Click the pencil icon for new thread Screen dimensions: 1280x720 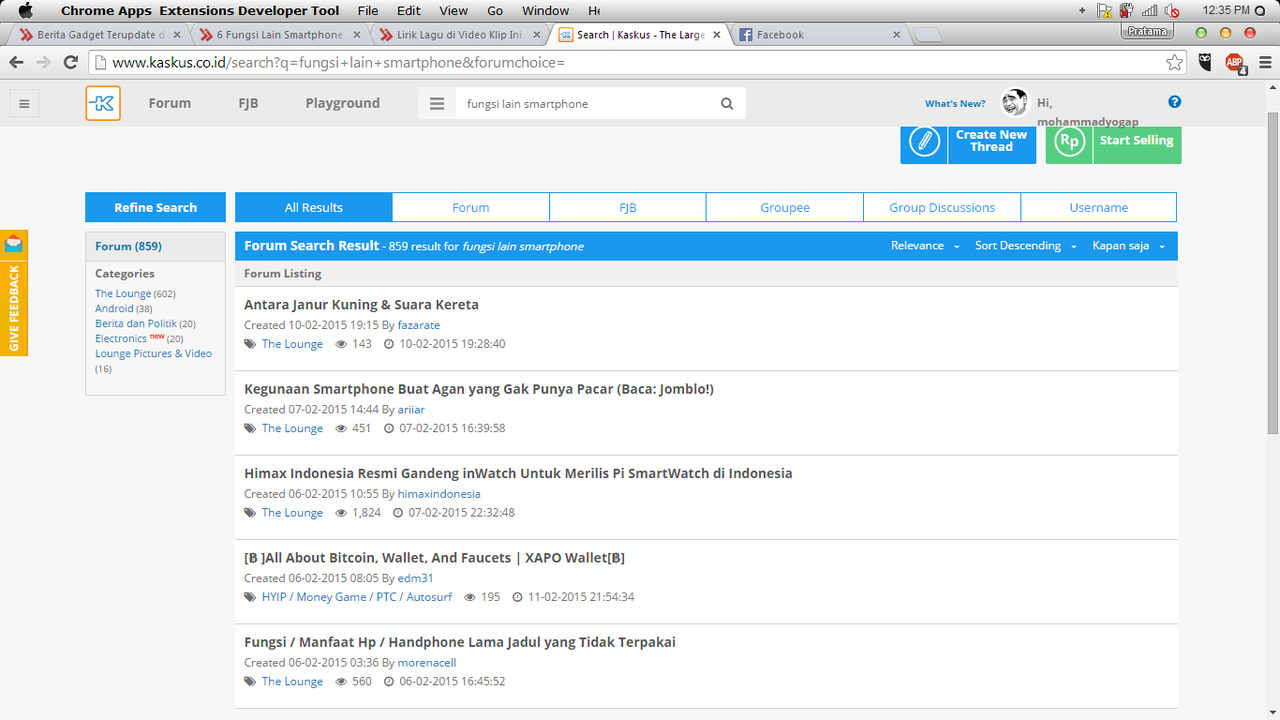924,141
